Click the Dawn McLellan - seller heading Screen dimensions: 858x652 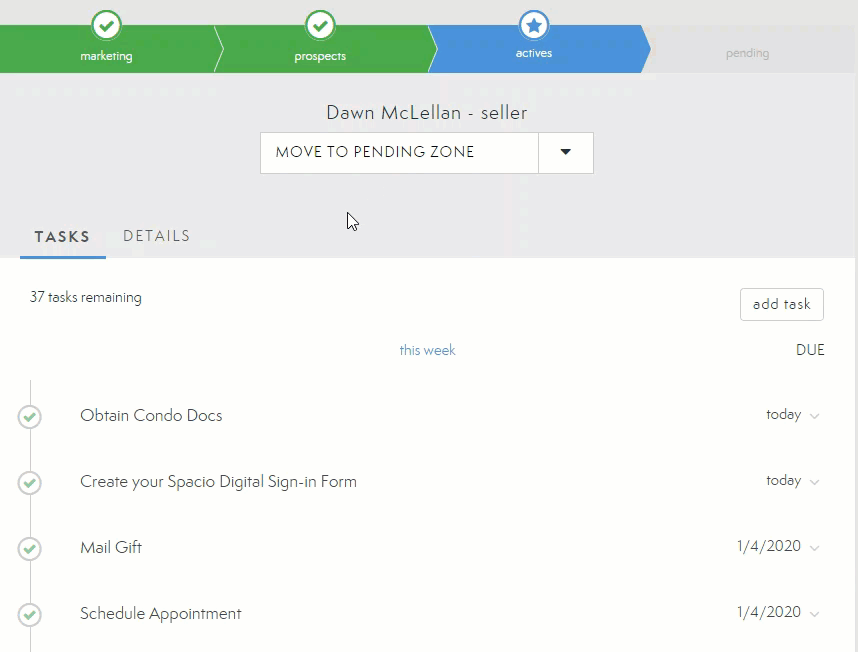pyautogui.click(x=427, y=112)
